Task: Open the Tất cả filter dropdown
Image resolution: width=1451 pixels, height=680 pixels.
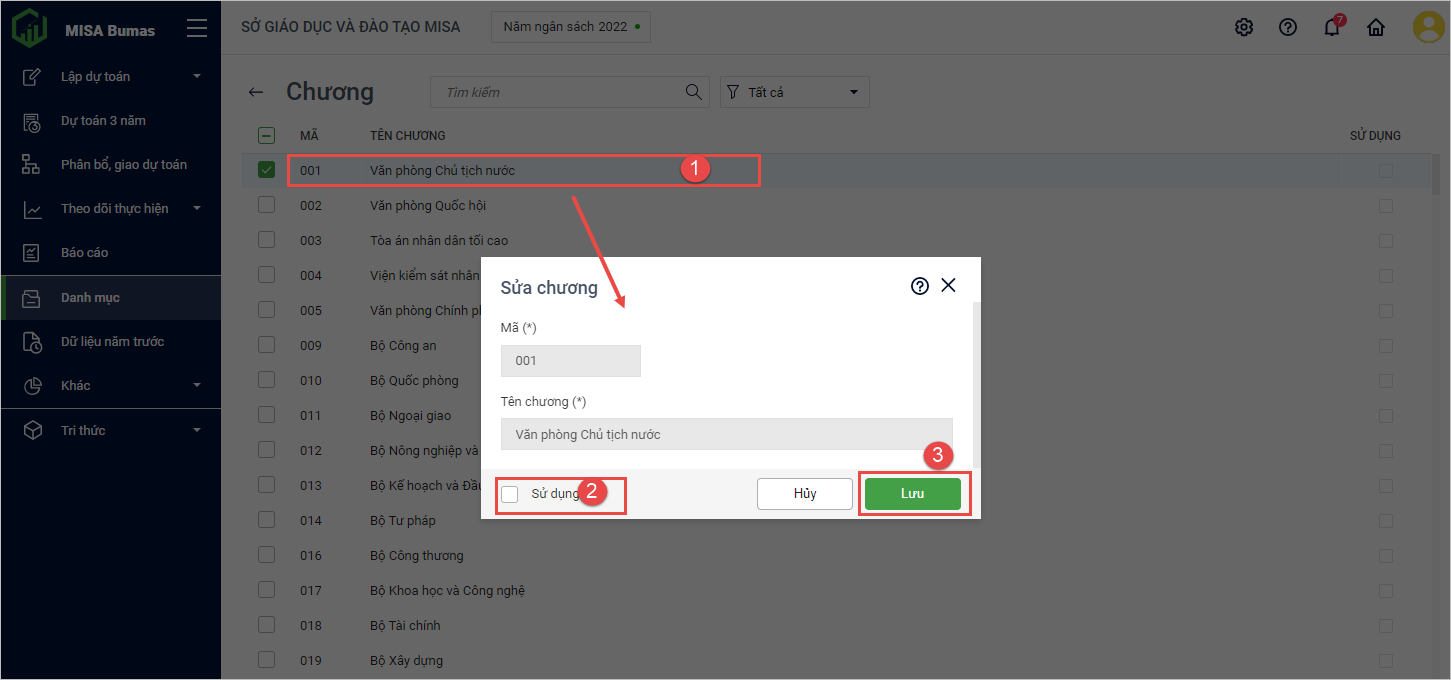Action: coord(795,92)
